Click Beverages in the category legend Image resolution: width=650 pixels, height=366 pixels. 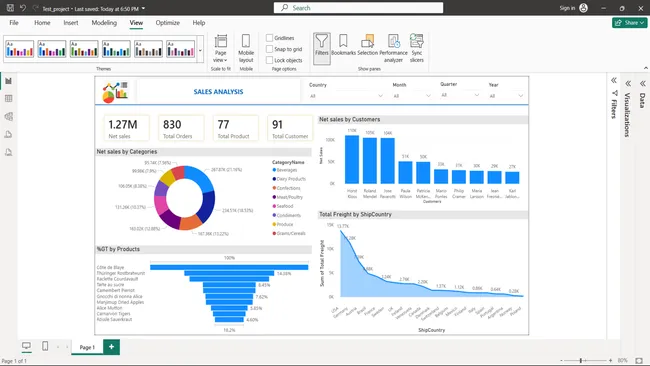coord(285,170)
